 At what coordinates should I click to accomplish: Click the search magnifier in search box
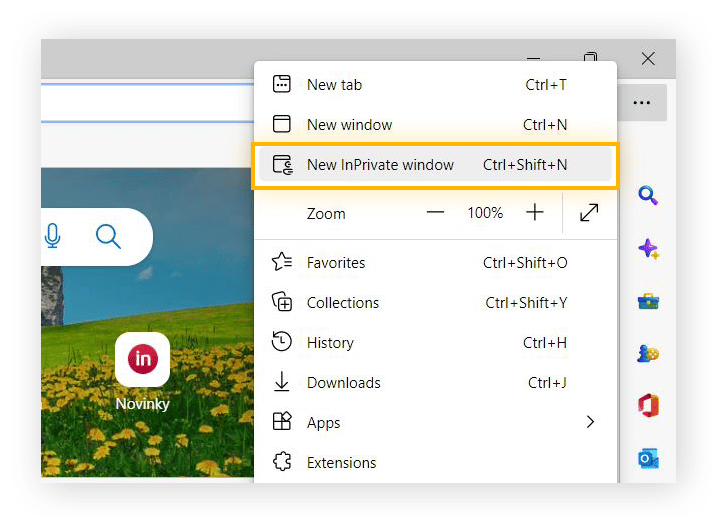click(x=108, y=236)
